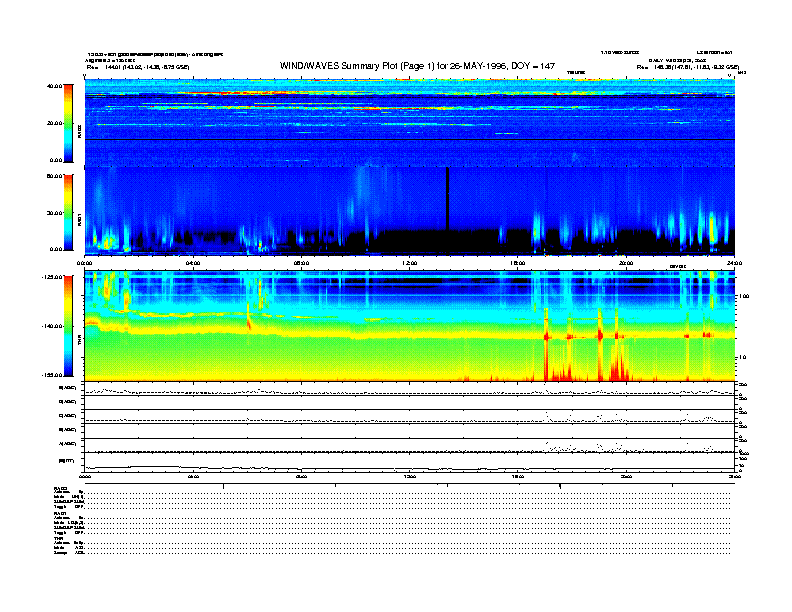Click the RAD1 color scale bar
Viewport: 792px width, 612px height.
pos(68,212)
